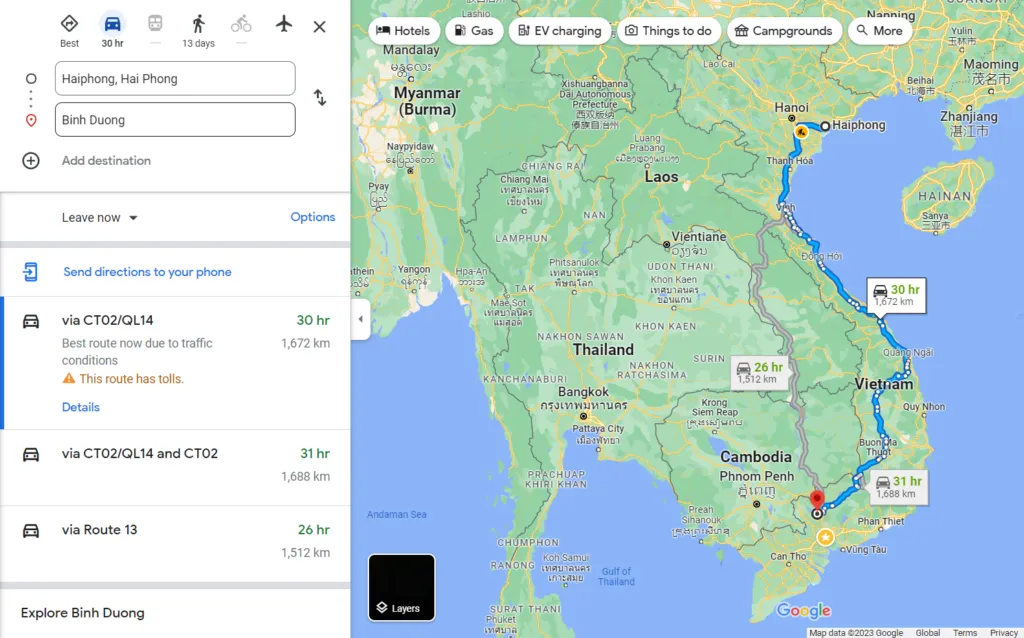
Task: Click the Haiphong origin marker on map
Action: pos(825,126)
